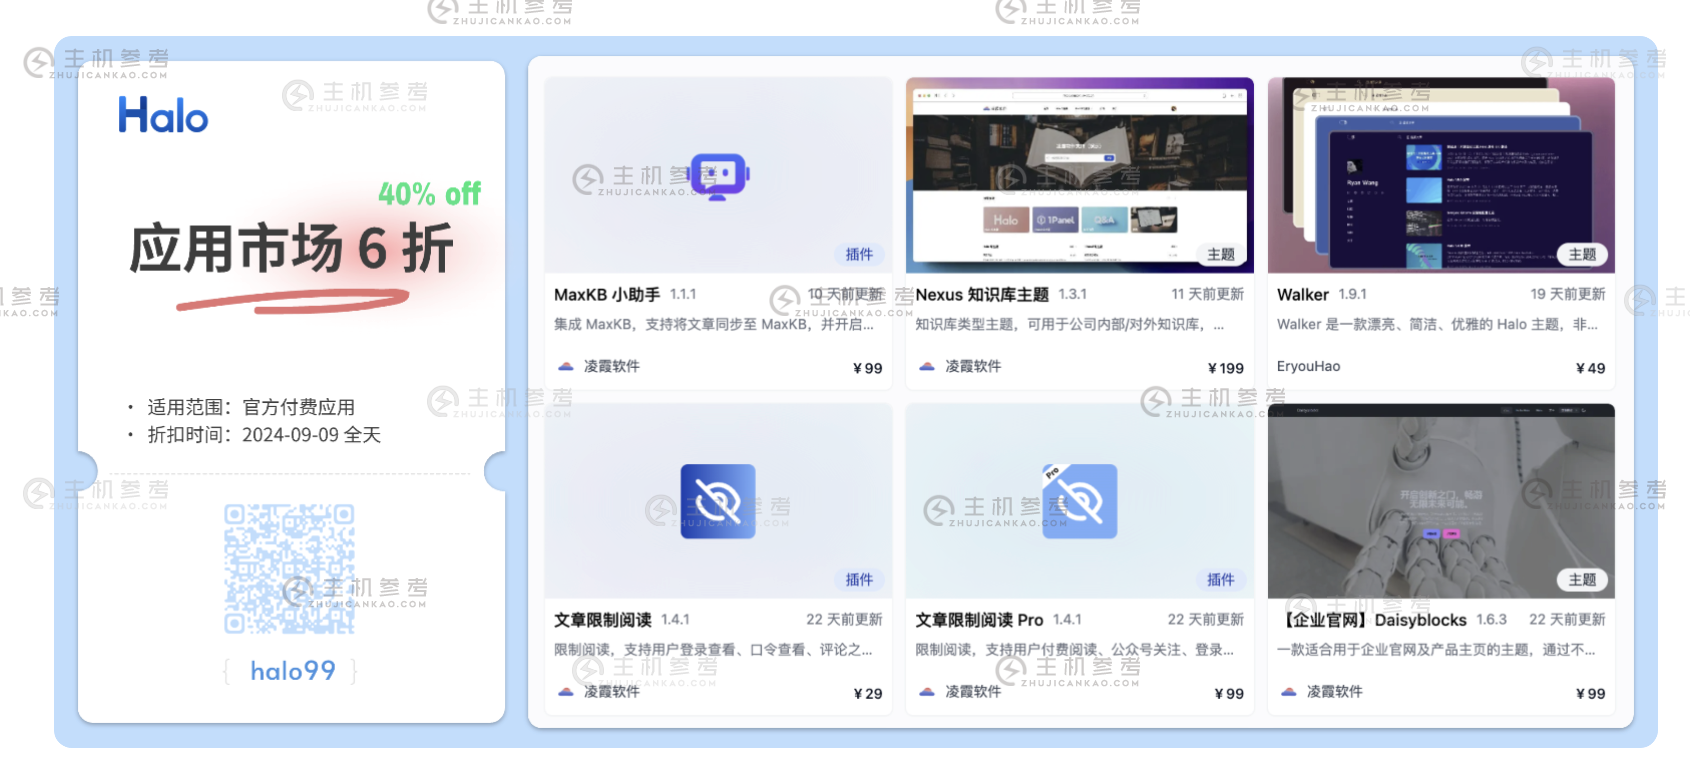Click the MaxKB assistant robot monitor icon
The height and width of the screenshot is (770, 1690).
click(719, 177)
